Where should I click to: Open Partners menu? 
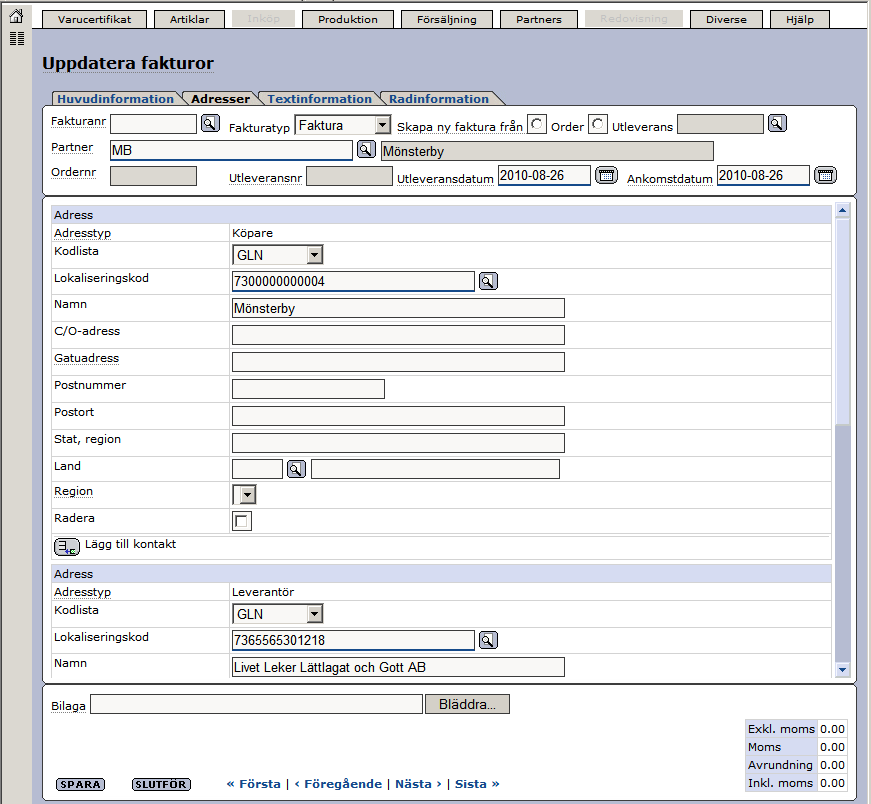click(539, 19)
